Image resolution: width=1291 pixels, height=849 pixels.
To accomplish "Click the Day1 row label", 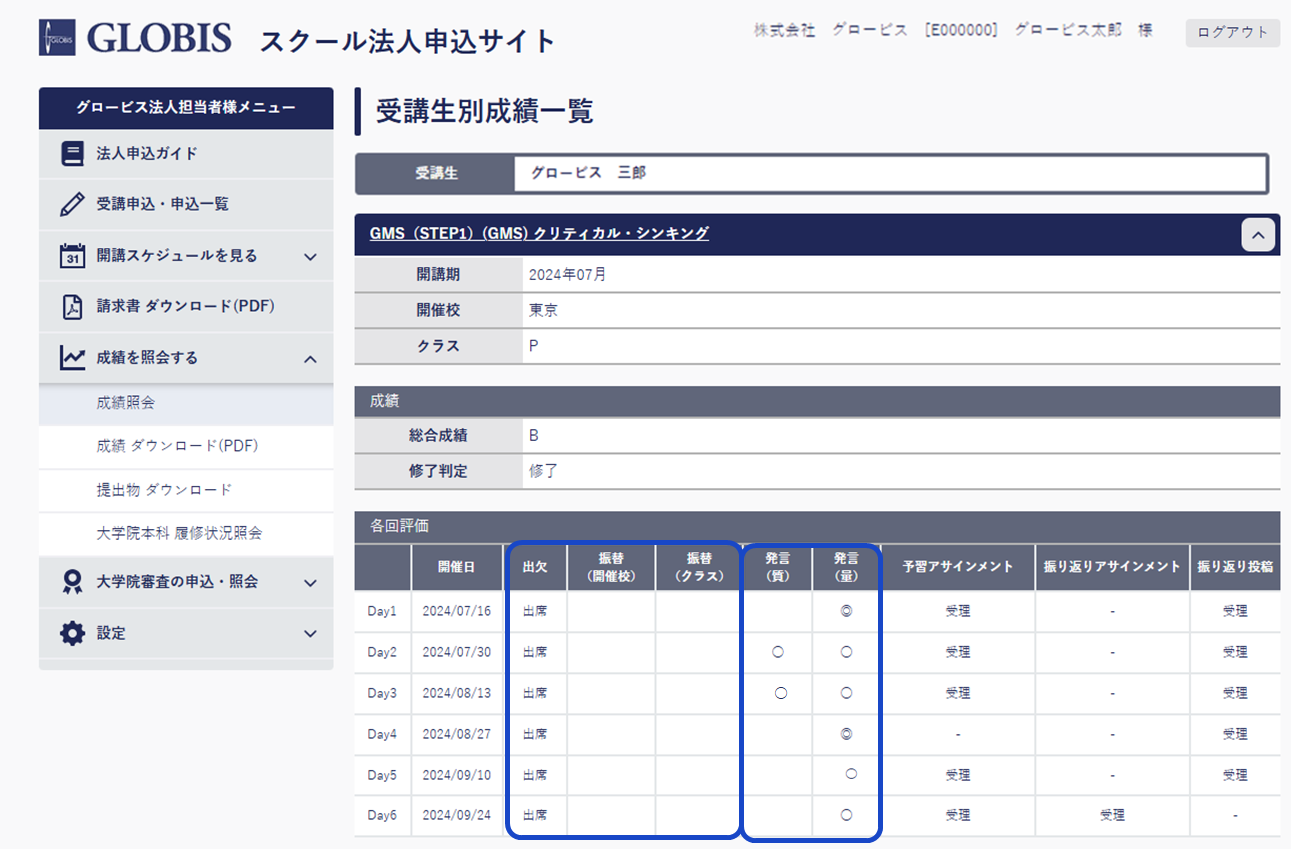I will (382, 611).
